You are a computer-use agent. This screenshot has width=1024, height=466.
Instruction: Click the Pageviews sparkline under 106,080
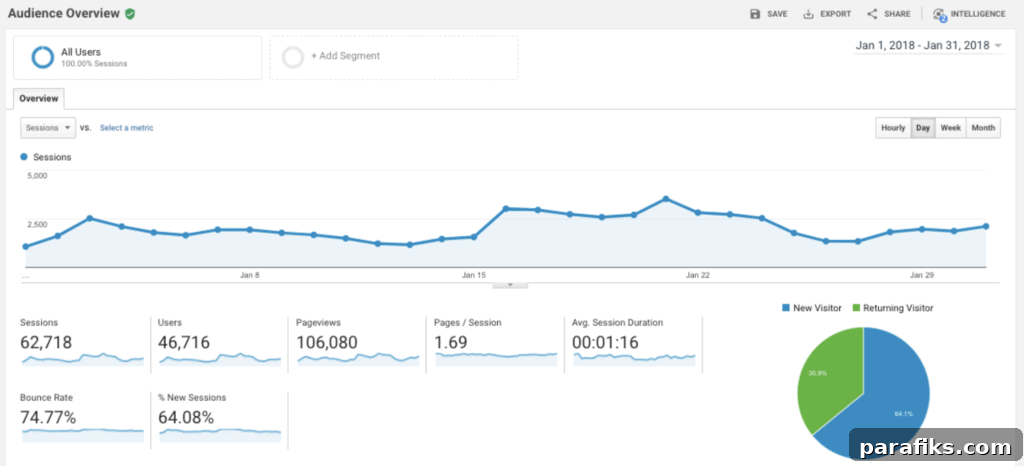point(358,359)
